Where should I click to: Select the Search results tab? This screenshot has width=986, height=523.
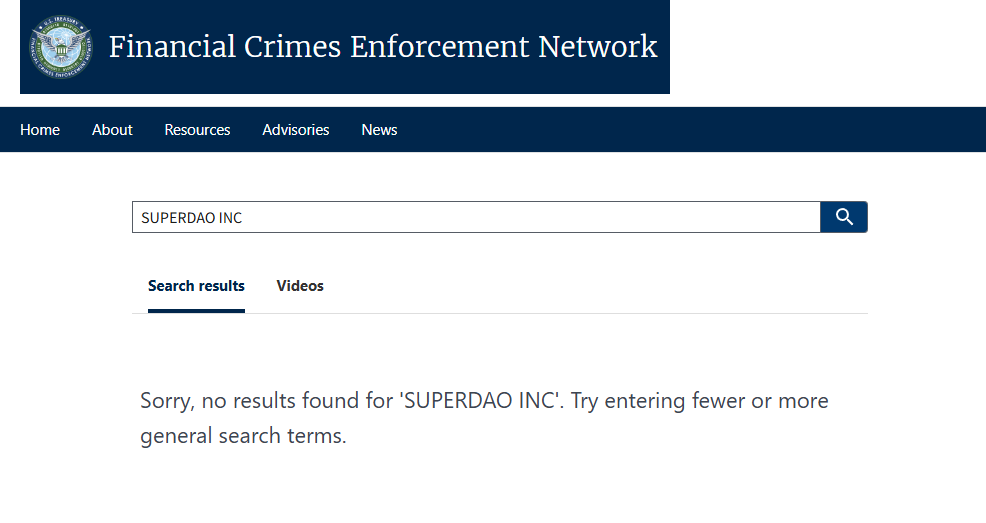tap(196, 286)
